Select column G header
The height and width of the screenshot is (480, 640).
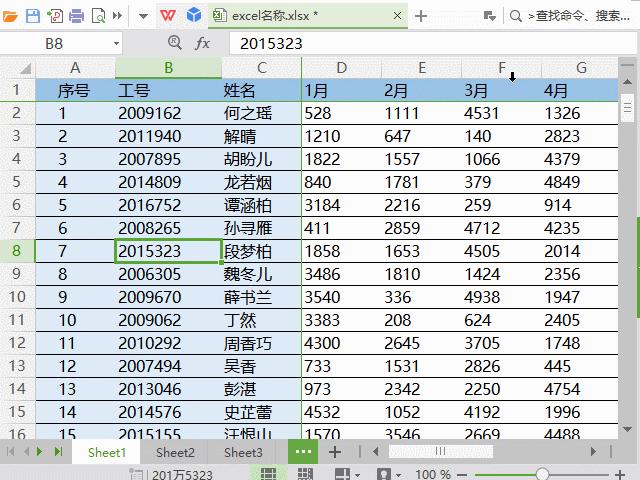[x=581, y=68]
